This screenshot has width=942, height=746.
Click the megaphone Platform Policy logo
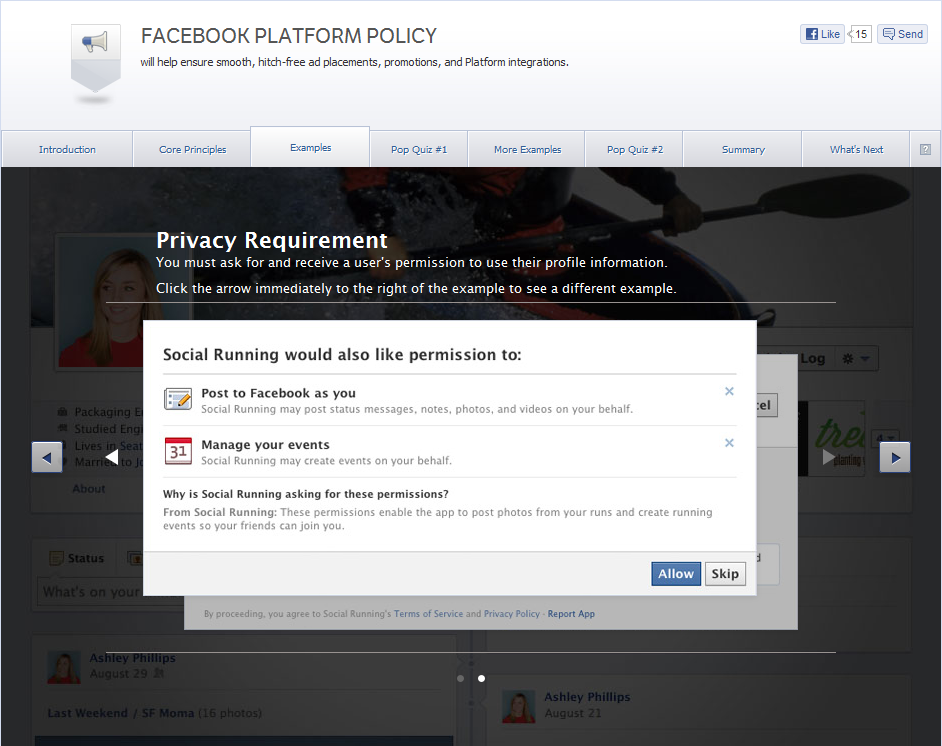[x=96, y=58]
